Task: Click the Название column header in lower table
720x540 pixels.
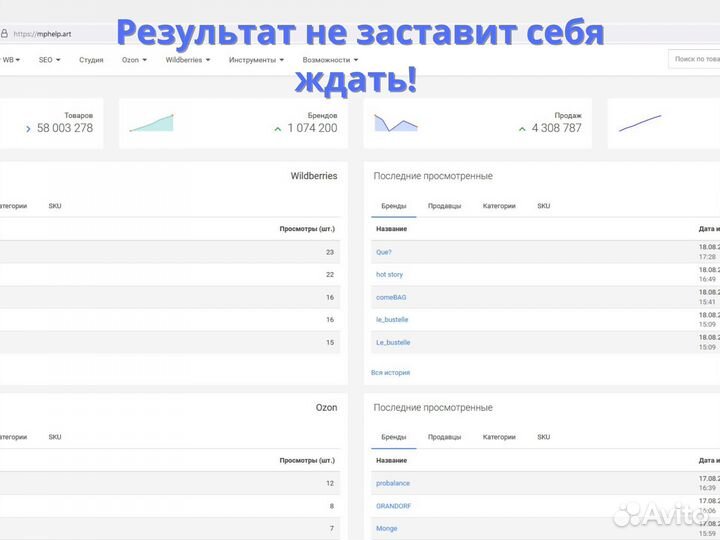Action: (x=391, y=460)
